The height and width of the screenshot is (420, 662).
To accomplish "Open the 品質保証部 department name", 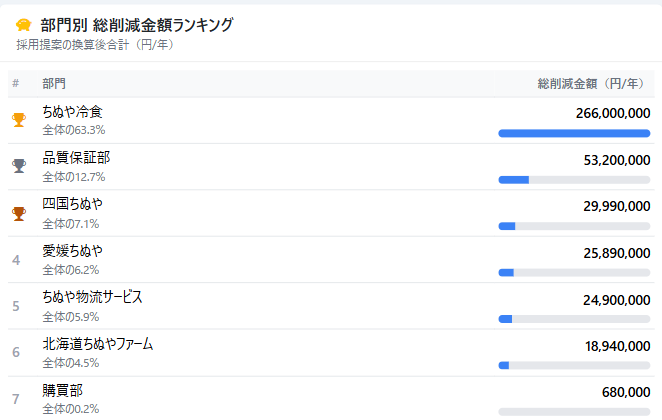I will 76,158.
